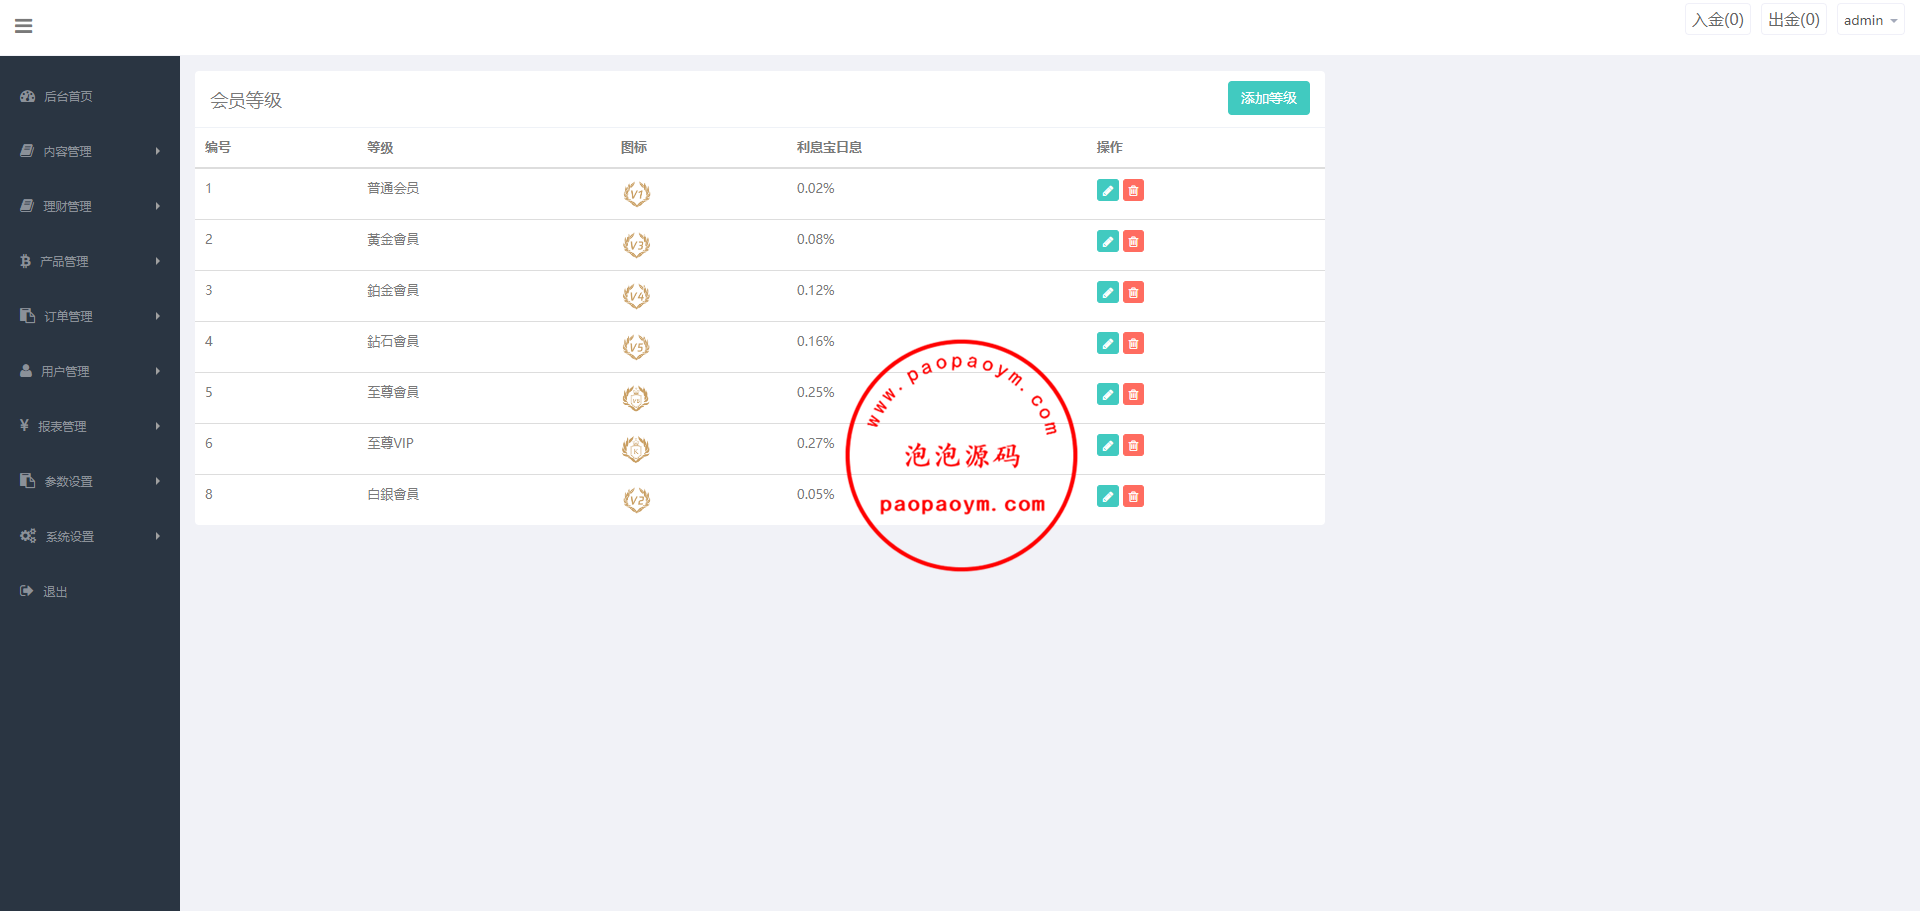The width and height of the screenshot is (1920, 911).
Task: Delete the 白銀會員 level entry
Action: click(1133, 497)
